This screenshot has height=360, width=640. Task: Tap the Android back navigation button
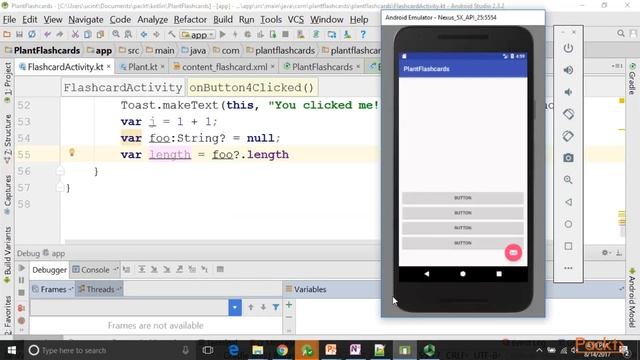[x=427, y=274]
